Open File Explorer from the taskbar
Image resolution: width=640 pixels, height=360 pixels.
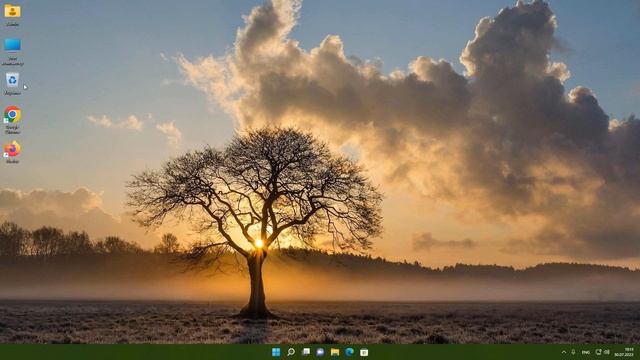tap(335, 352)
